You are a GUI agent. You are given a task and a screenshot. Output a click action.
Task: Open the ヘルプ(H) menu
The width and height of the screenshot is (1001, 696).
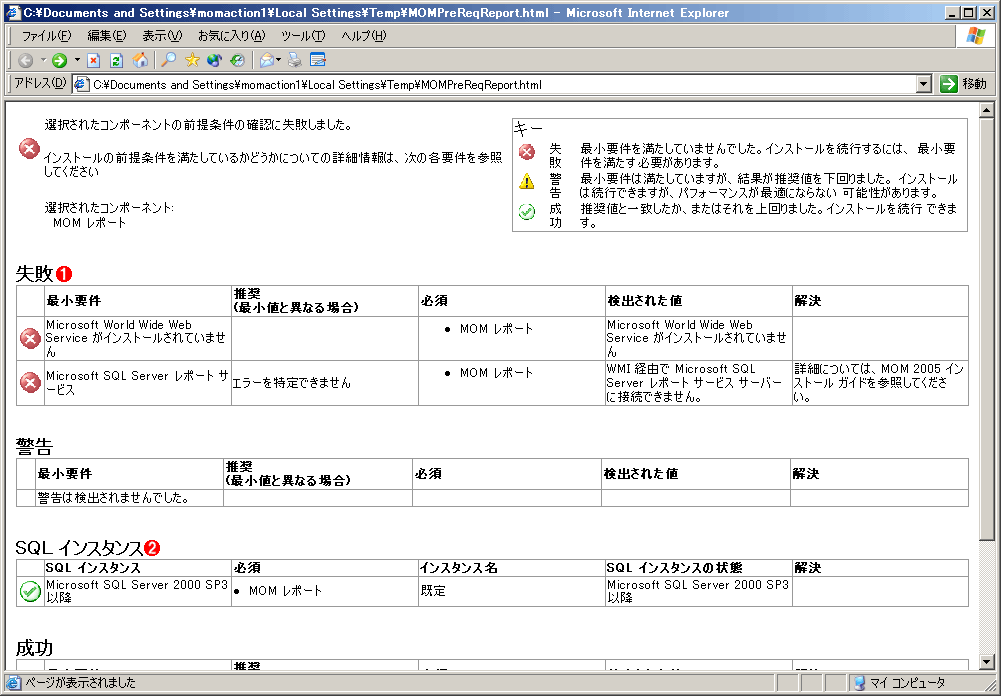tap(363, 36)
